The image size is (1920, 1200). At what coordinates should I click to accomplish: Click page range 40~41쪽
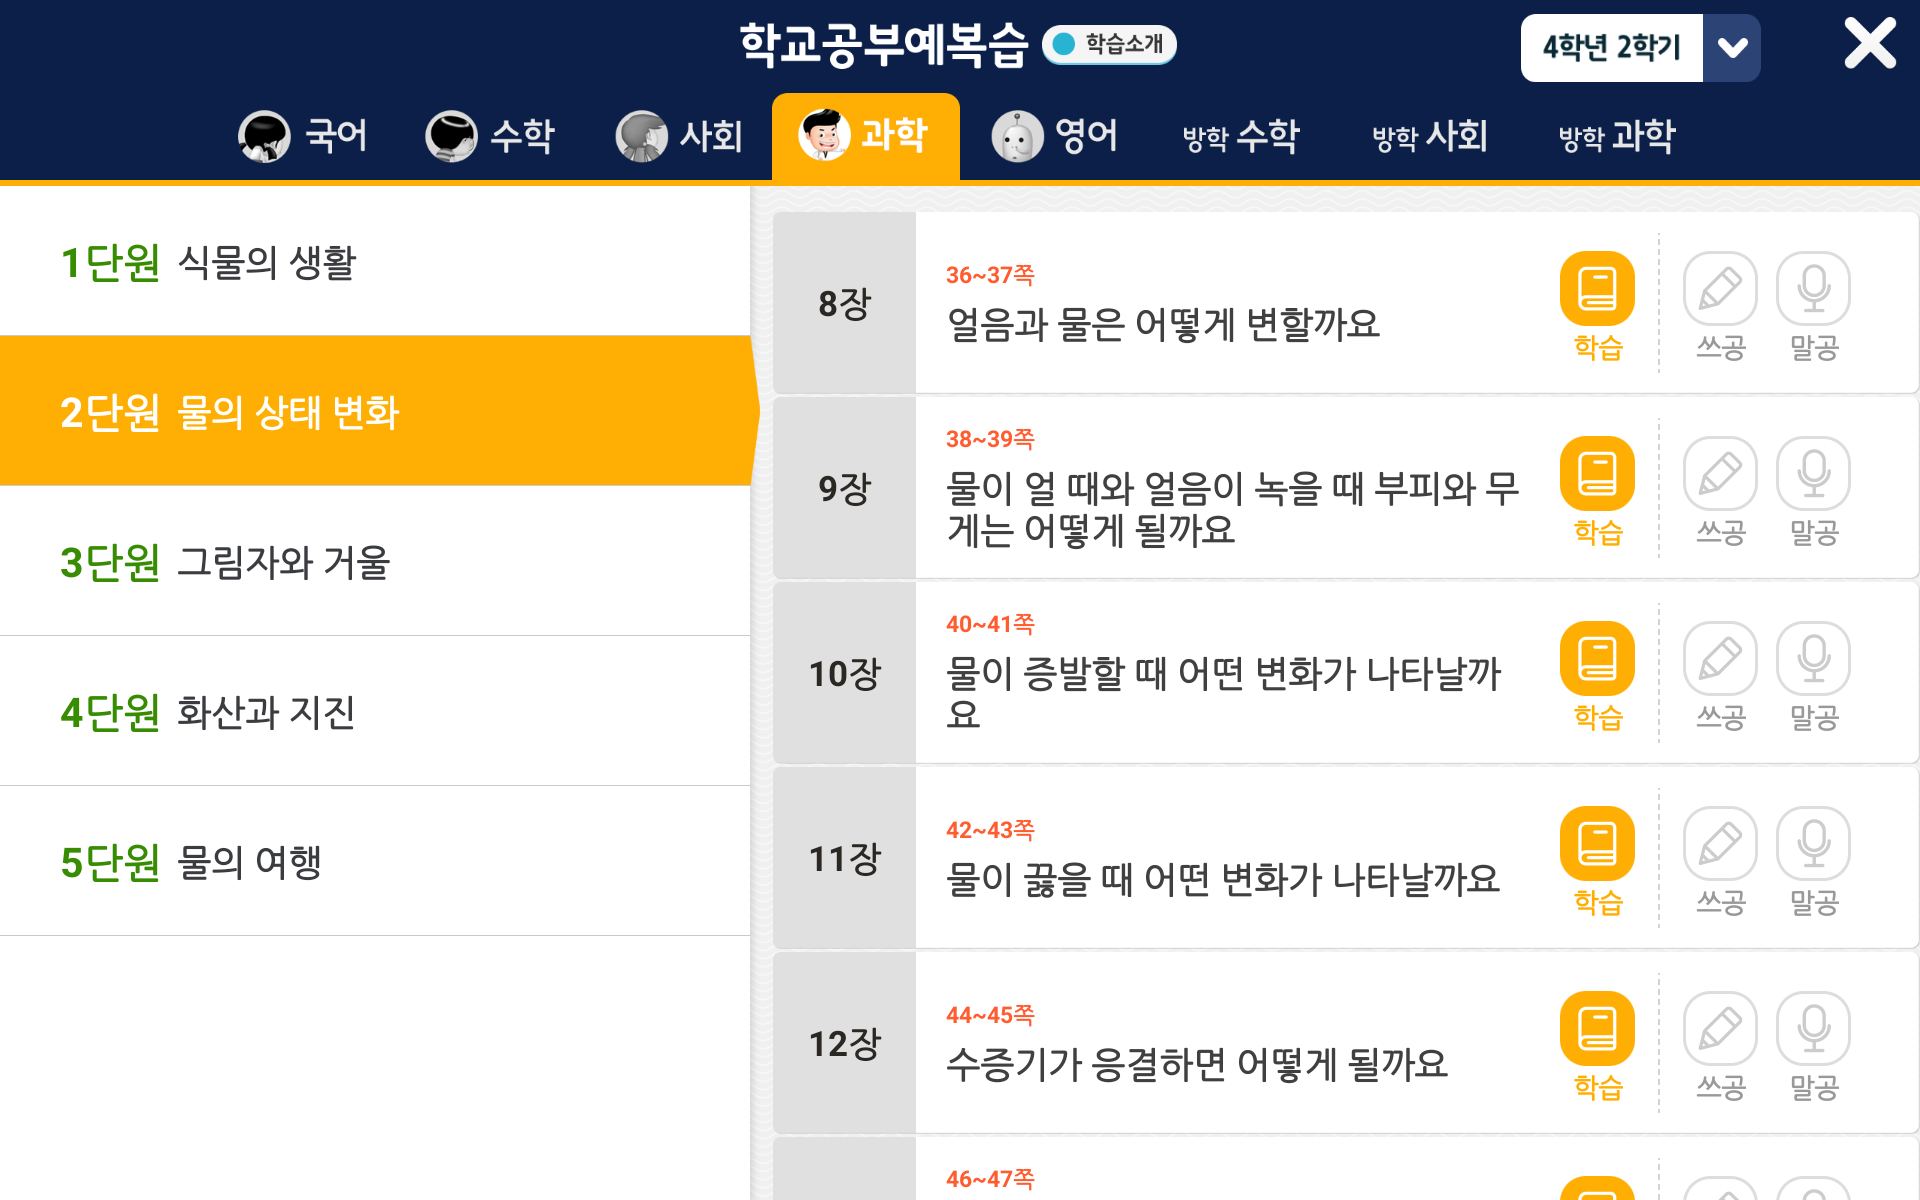pyautogui.click(x=990, y=624)
